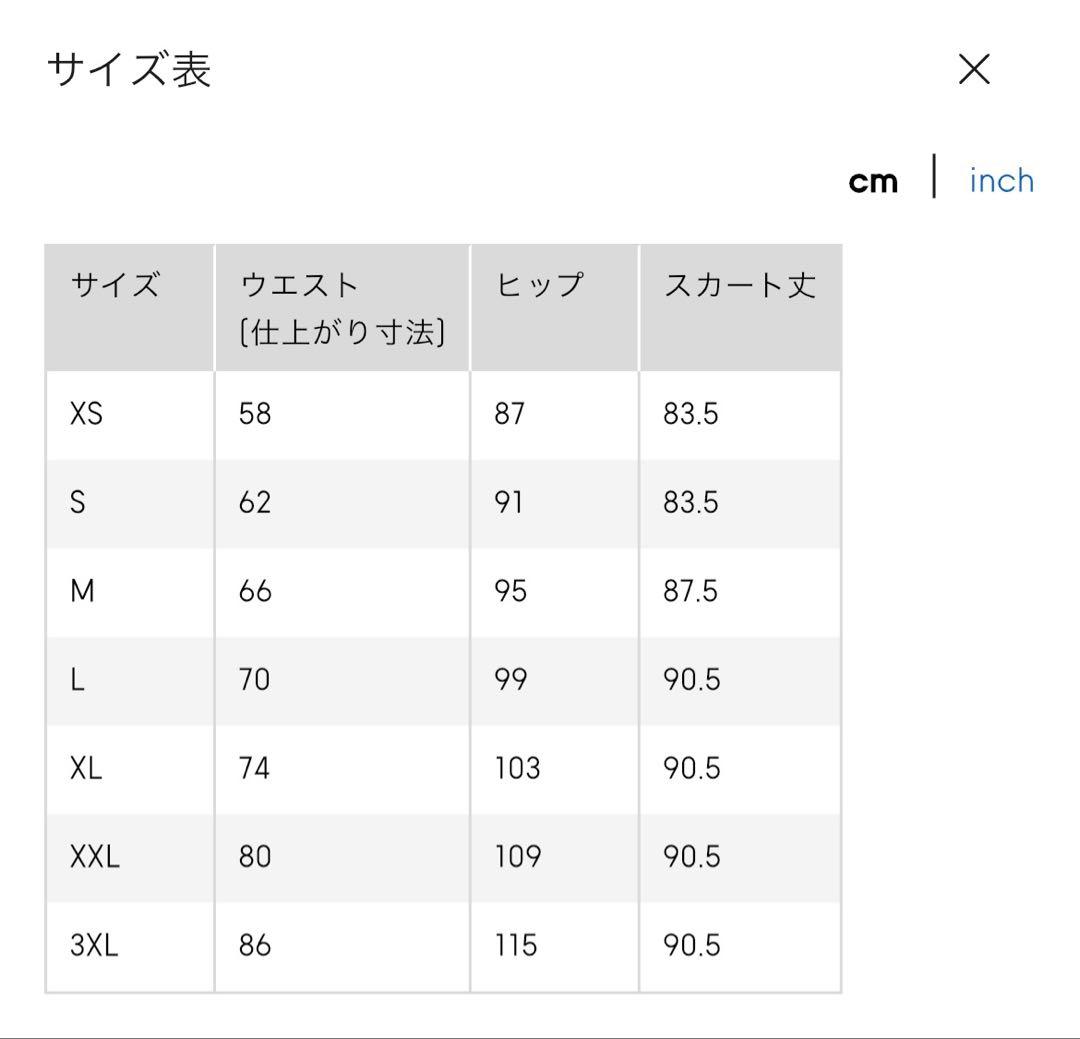Click the サイズ表 dialog title
The height and width of the screenshot is (1039, 1080).
(x=129, y=69)
